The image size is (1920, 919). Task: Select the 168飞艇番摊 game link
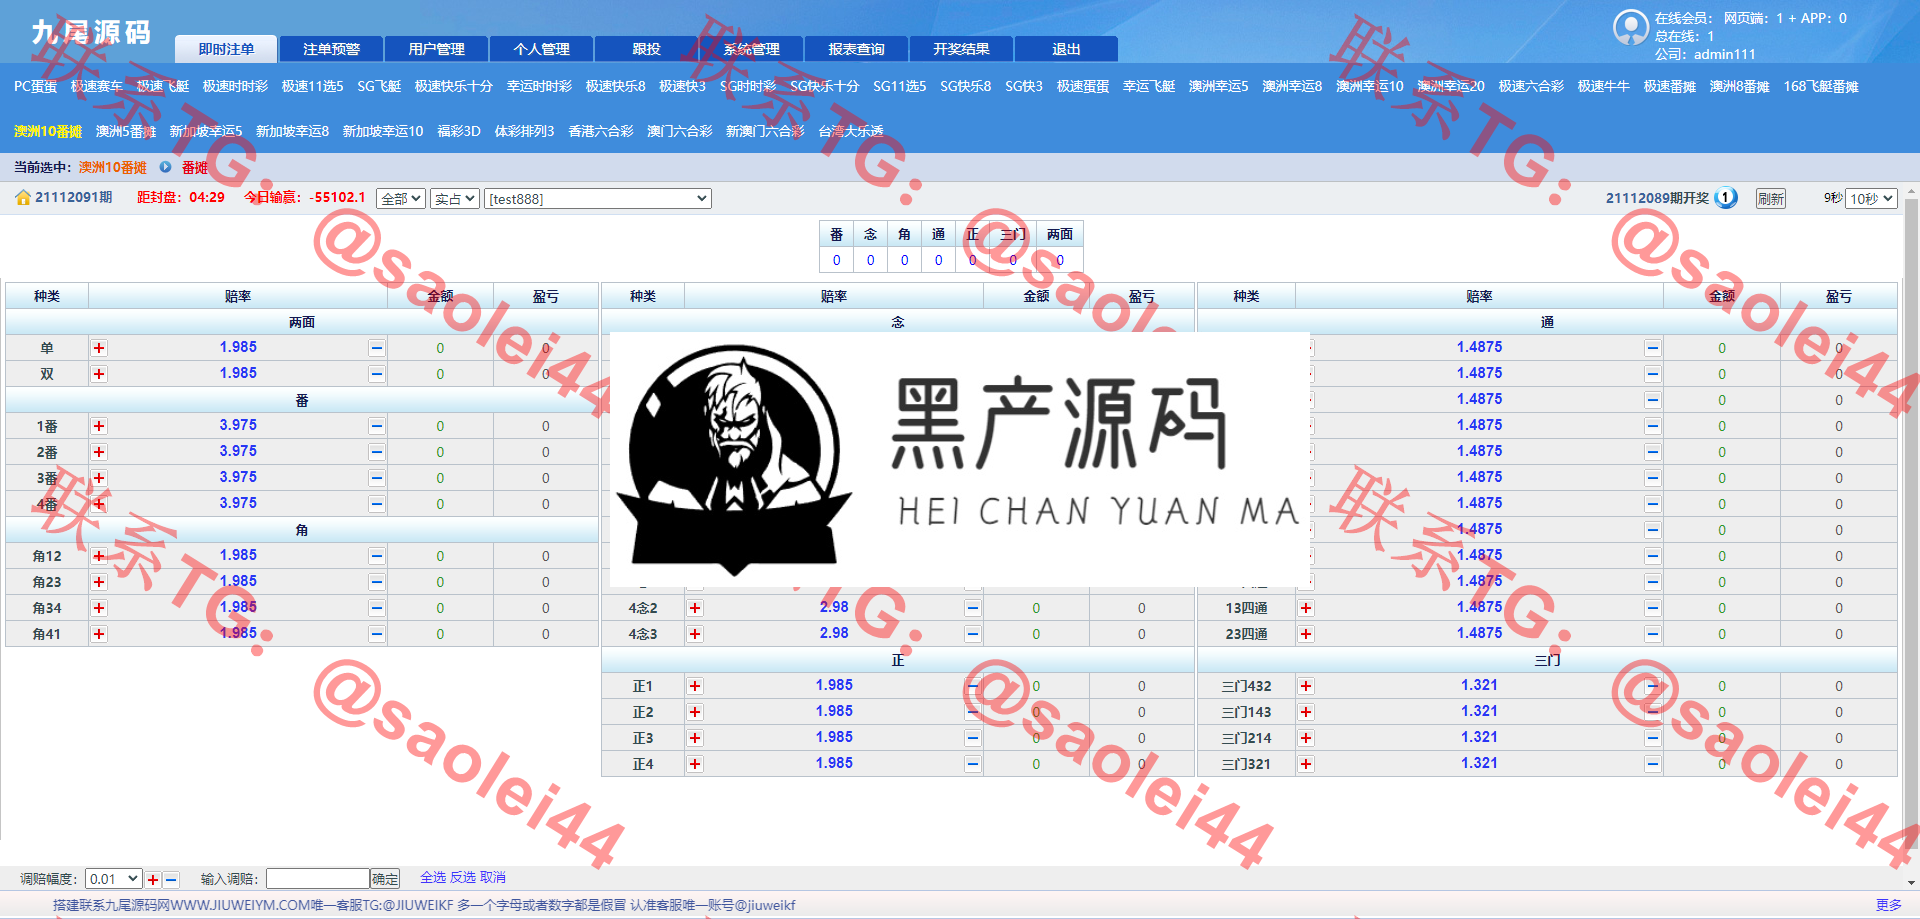click(1821, 87)
